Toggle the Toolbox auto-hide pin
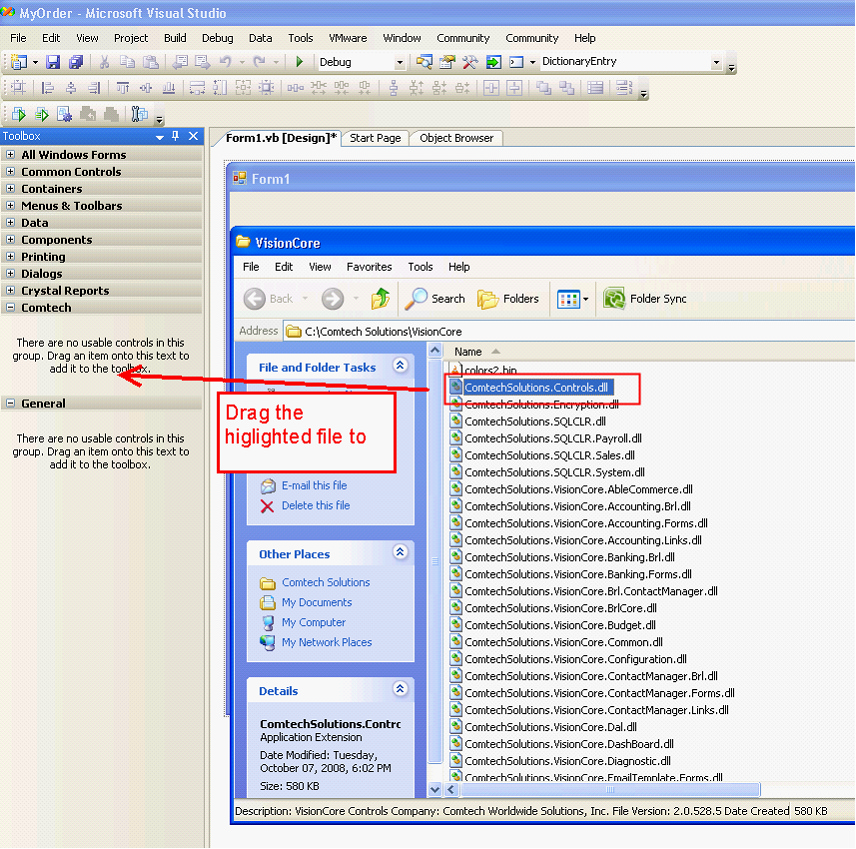 coord(175,136)
